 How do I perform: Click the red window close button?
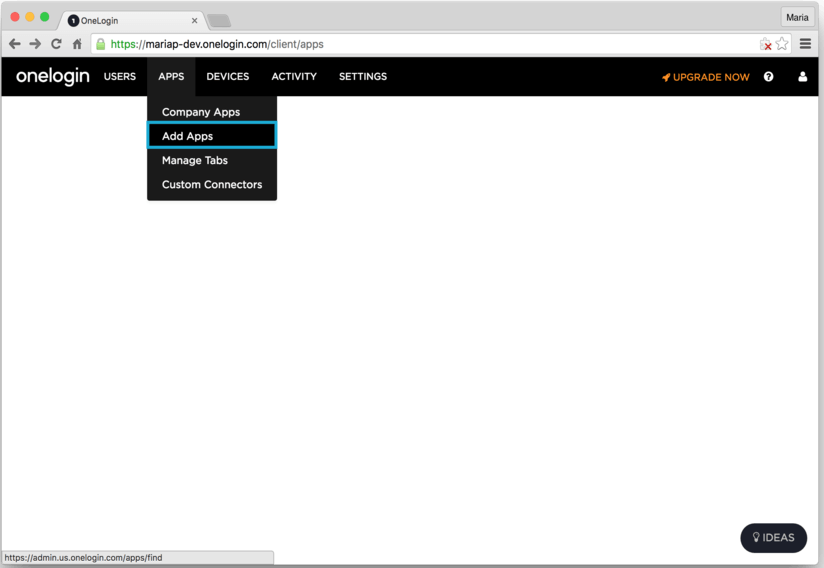coord(15,17)
